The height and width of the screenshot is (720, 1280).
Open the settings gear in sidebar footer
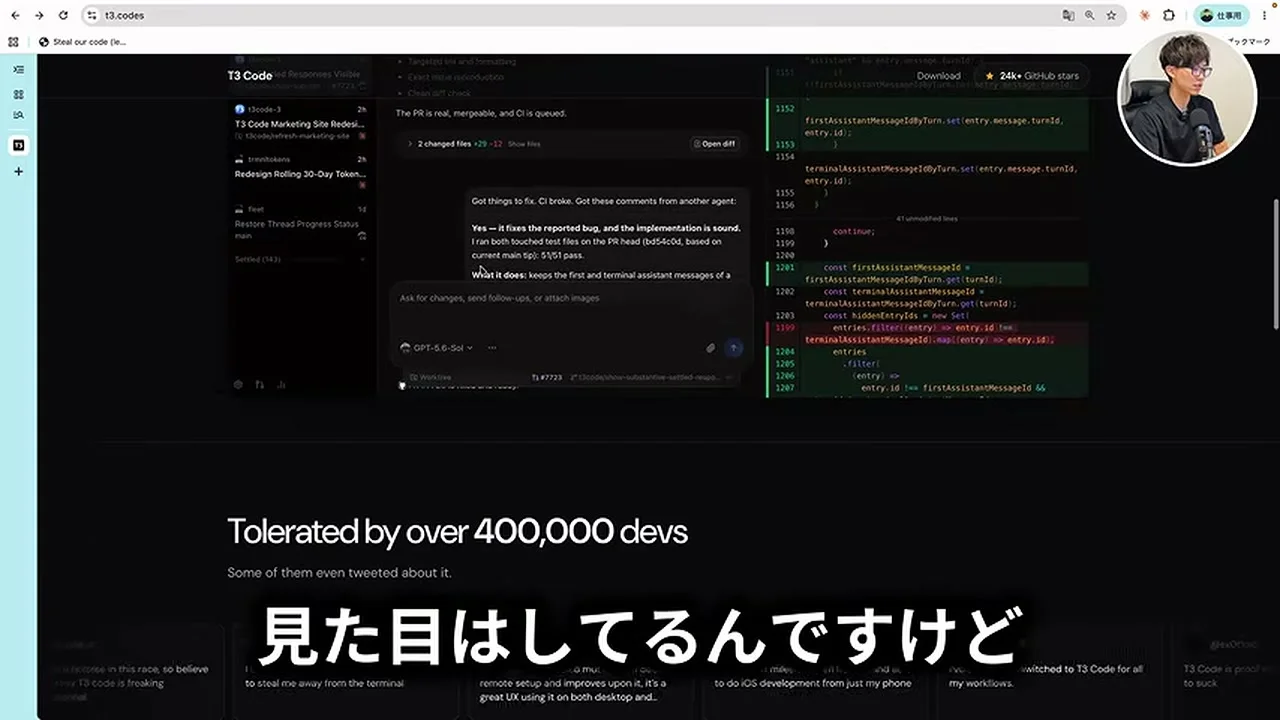point(238,384)
